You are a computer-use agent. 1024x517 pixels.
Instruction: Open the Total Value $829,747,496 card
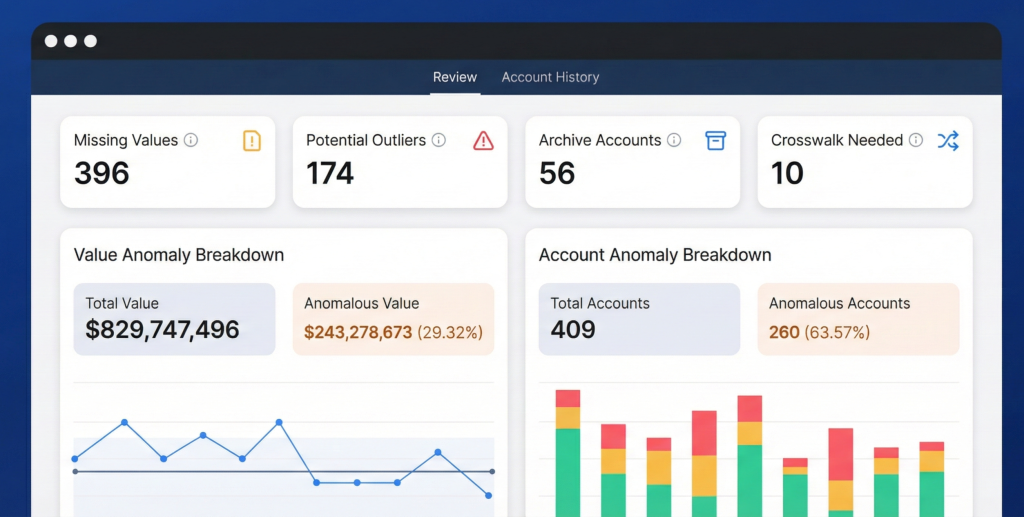pyautogui.click(x=174, y=319)
